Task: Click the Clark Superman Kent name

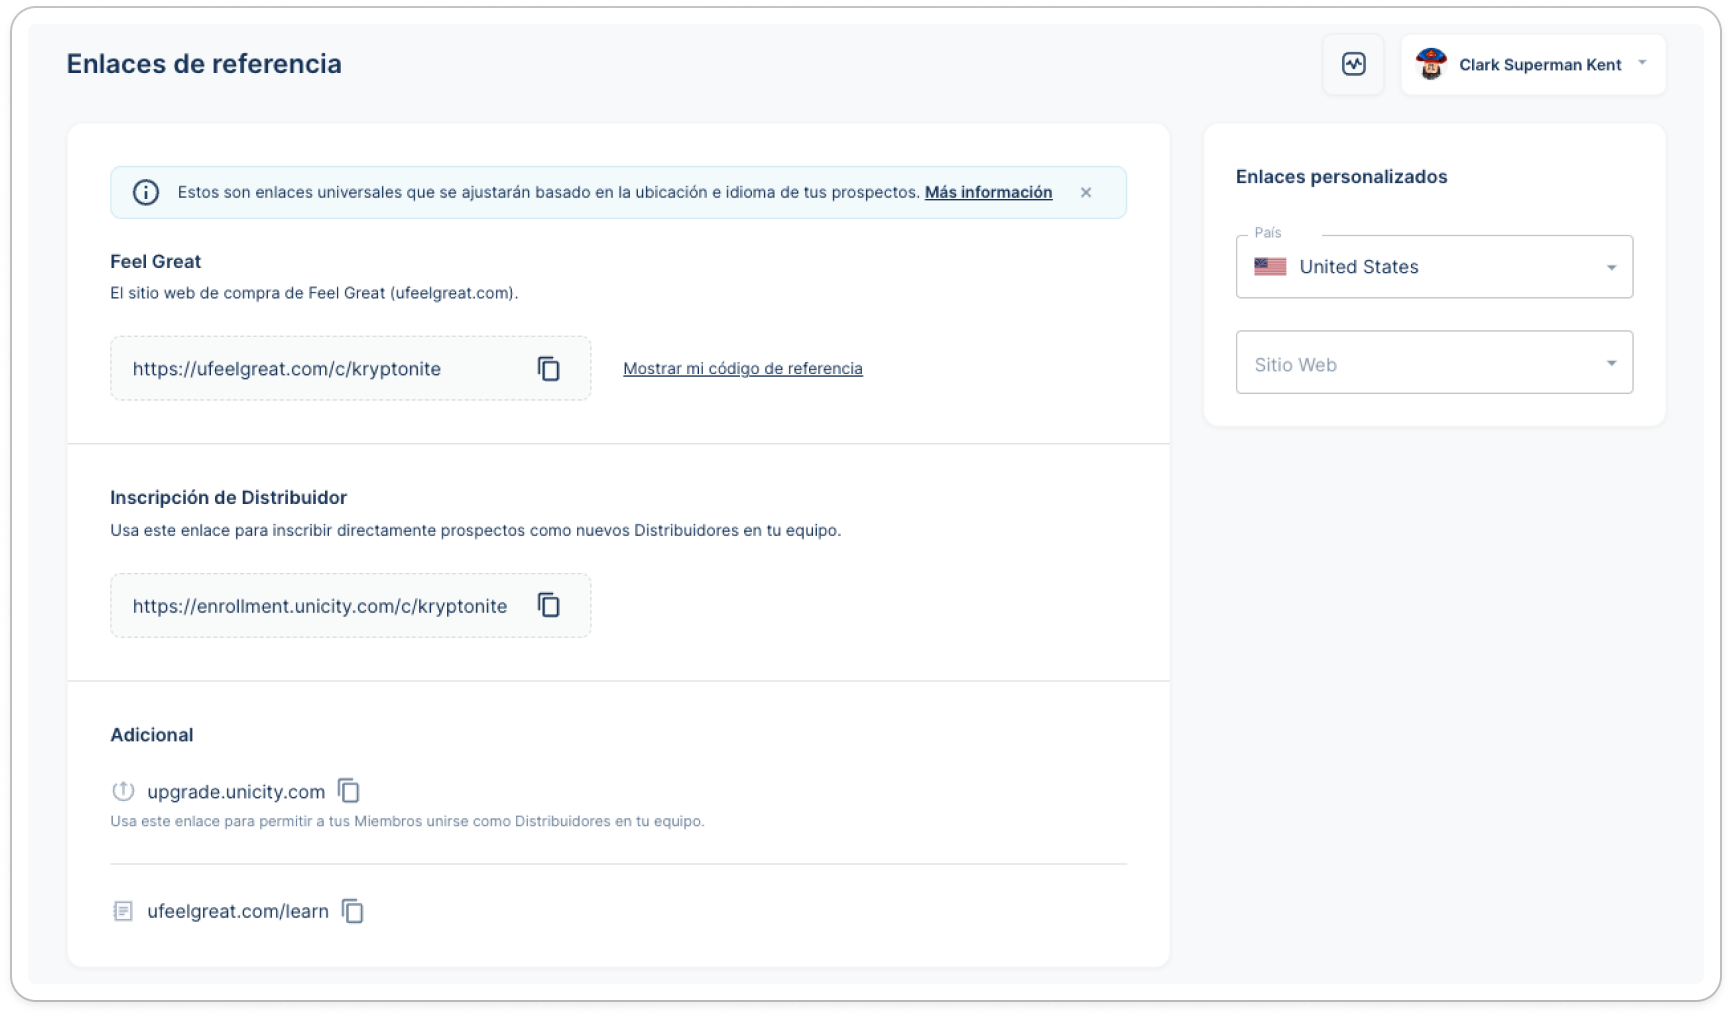Action: [1540, 65]
